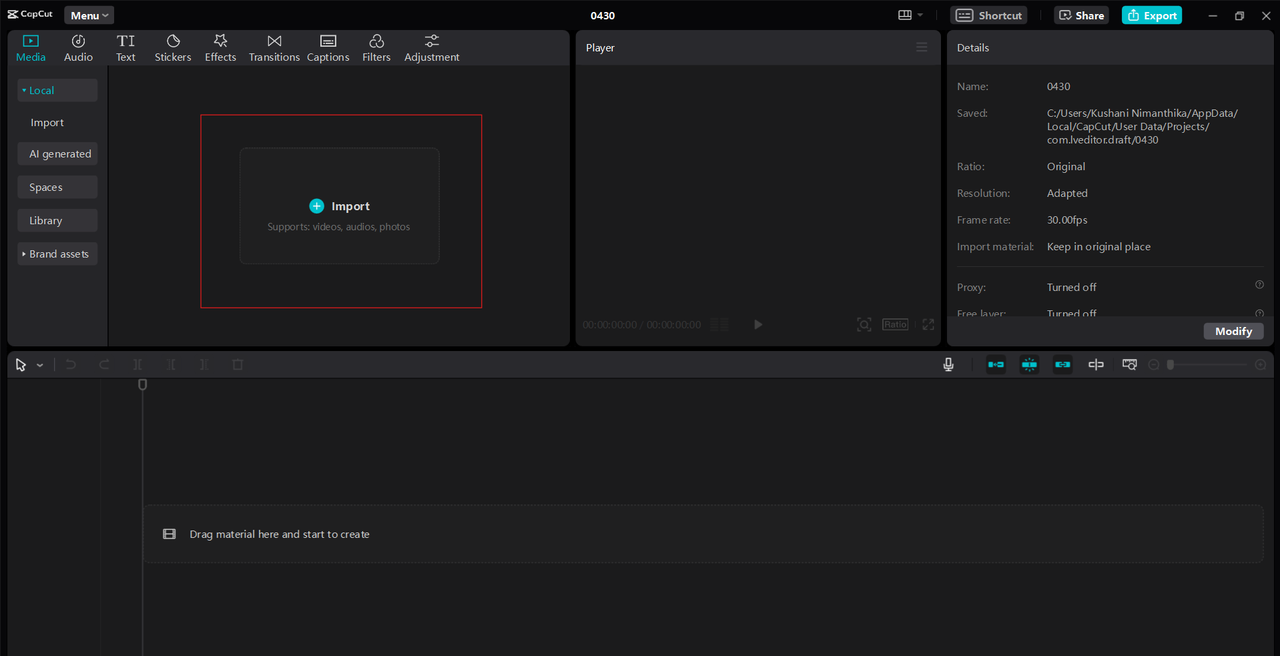
Task: Open the Player panel menu icon
Action: pos(922,47)
